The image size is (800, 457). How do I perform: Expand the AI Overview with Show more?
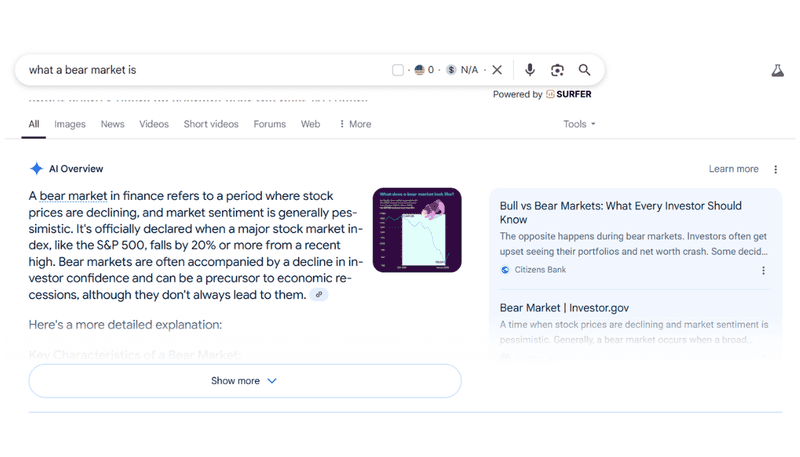pyautogui.click(x=245, y=381)
